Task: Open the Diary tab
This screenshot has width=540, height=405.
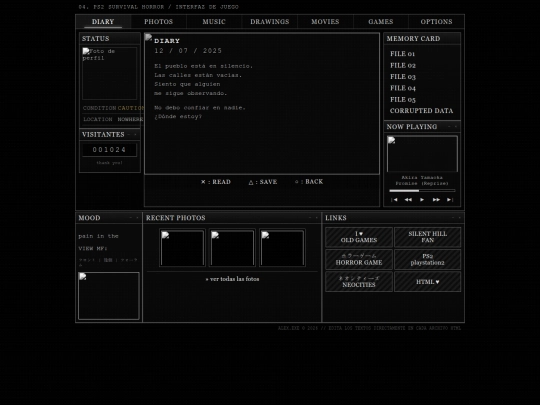Action: tap(103, 22)
